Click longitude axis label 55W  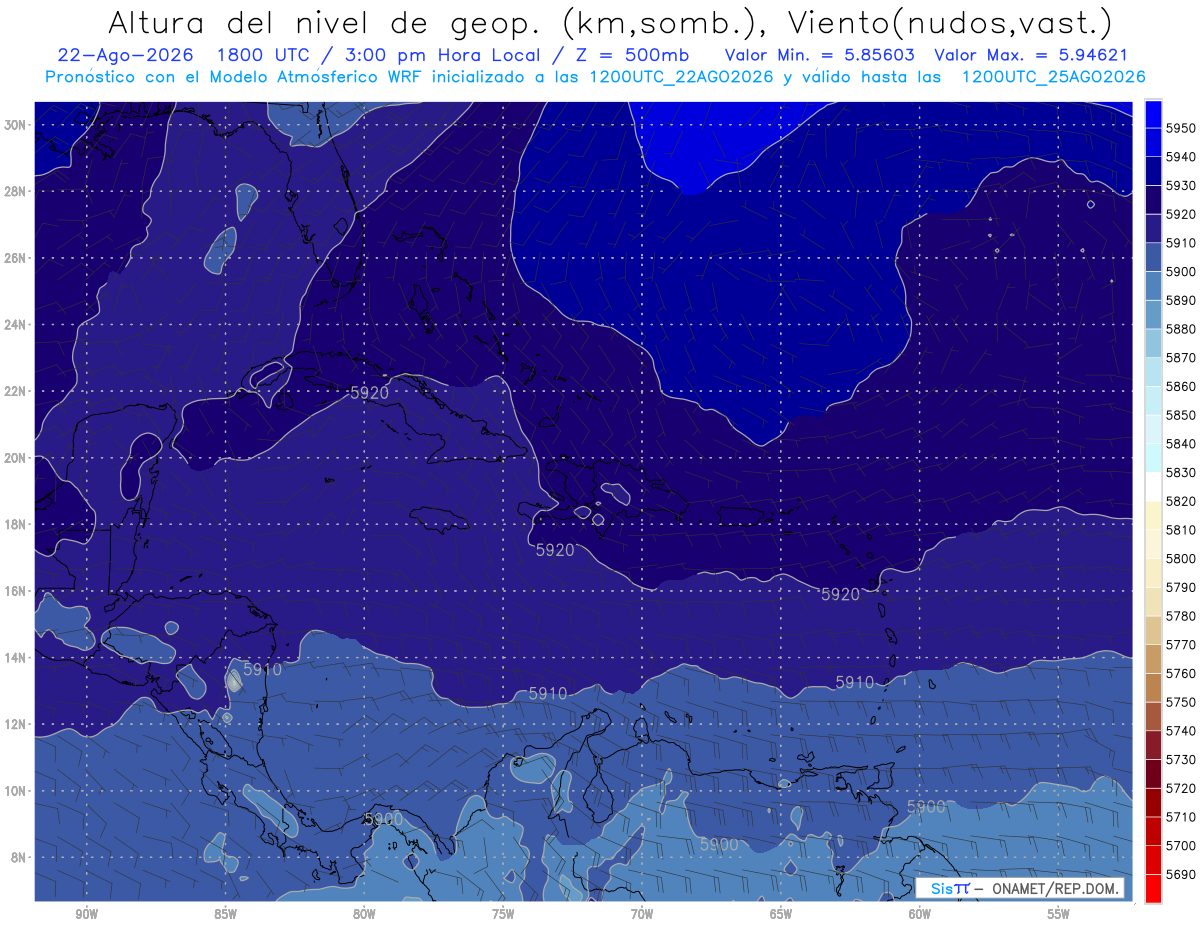tap(1059, 915)
